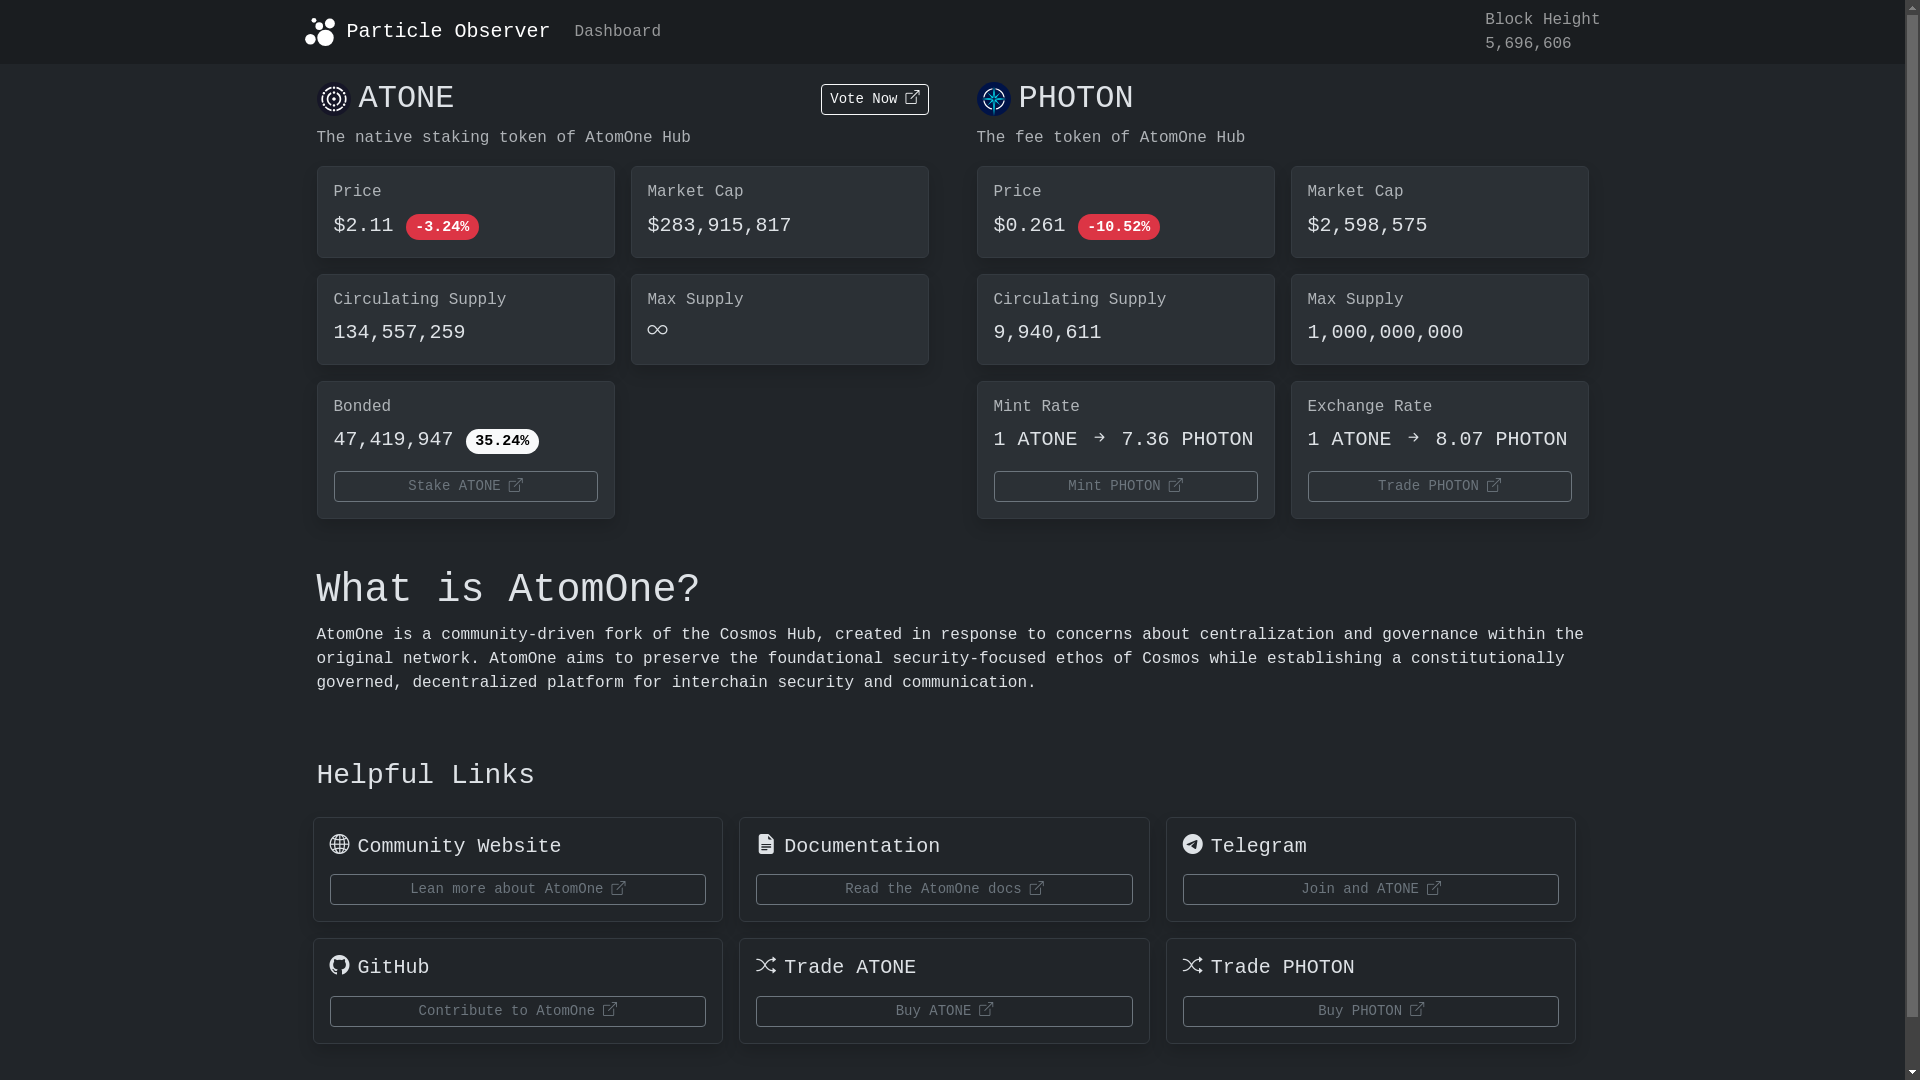
Task: Open Contribute to AtomOne button
Action: [517, 1011]
